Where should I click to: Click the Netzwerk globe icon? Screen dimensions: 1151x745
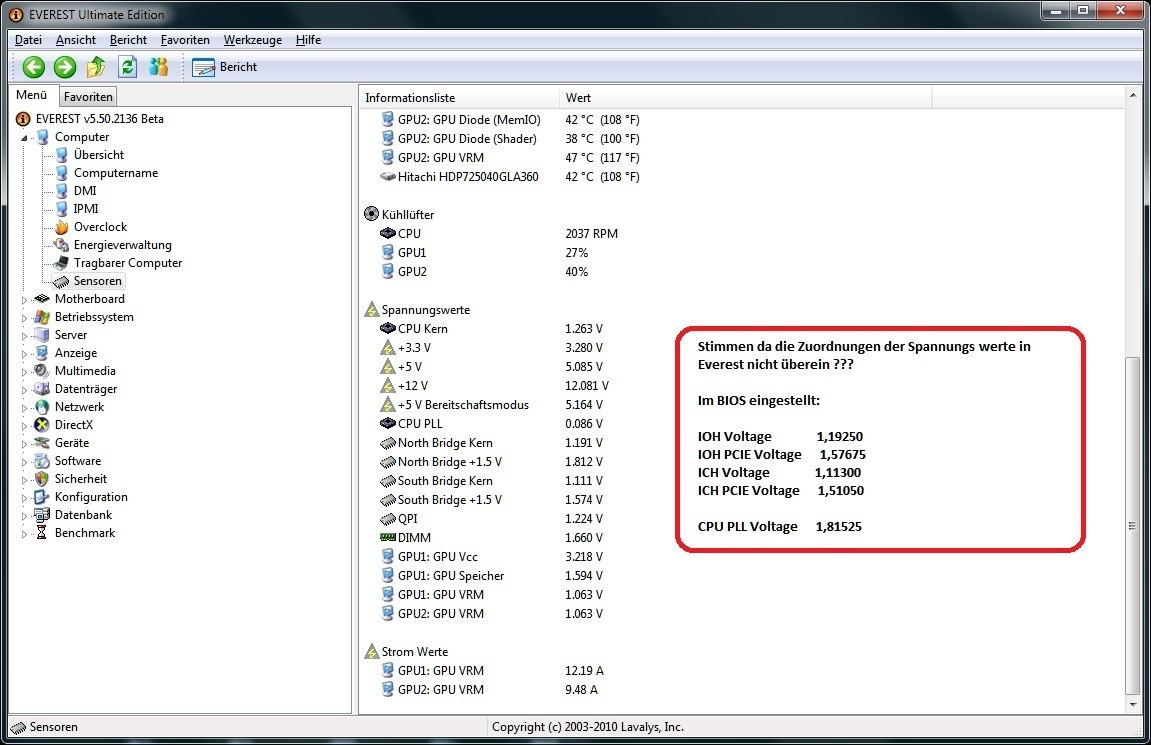(43, 407)
